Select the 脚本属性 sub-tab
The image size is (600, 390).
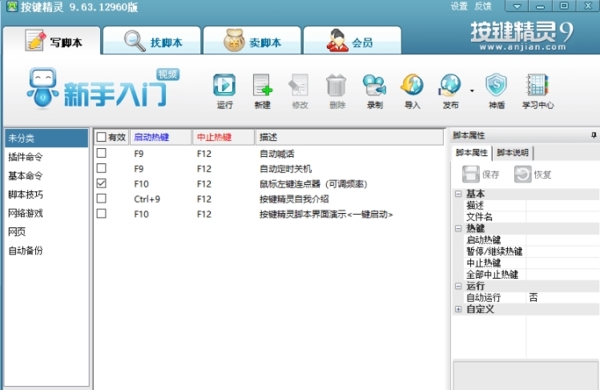coord(471,153)
